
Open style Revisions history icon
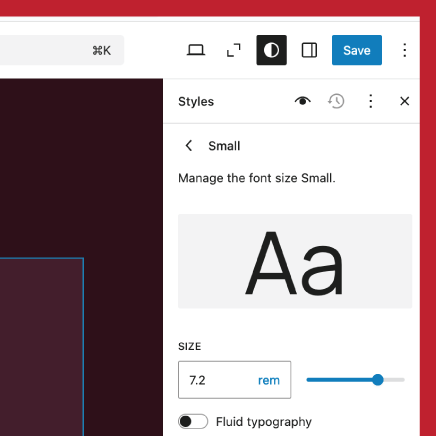(x=336, y=101)
